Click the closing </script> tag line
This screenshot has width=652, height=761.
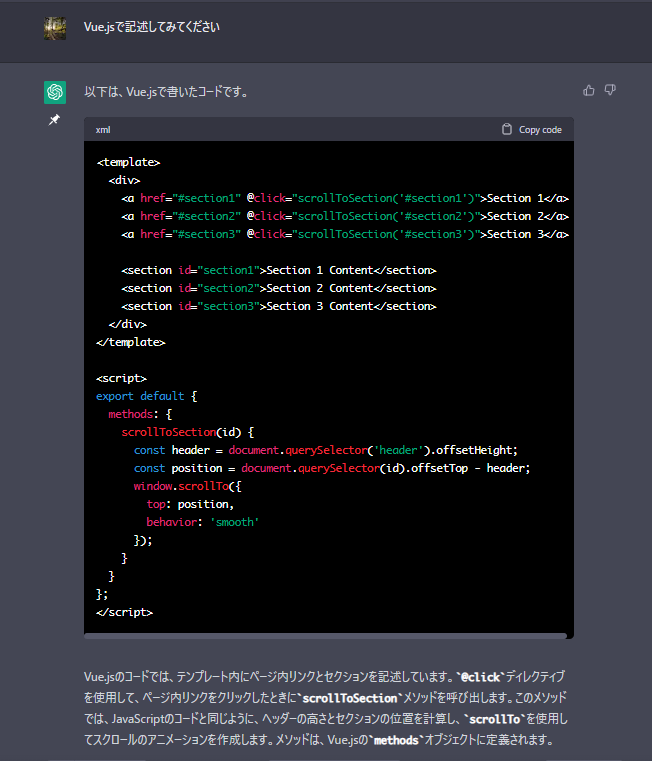click(124, 612)
